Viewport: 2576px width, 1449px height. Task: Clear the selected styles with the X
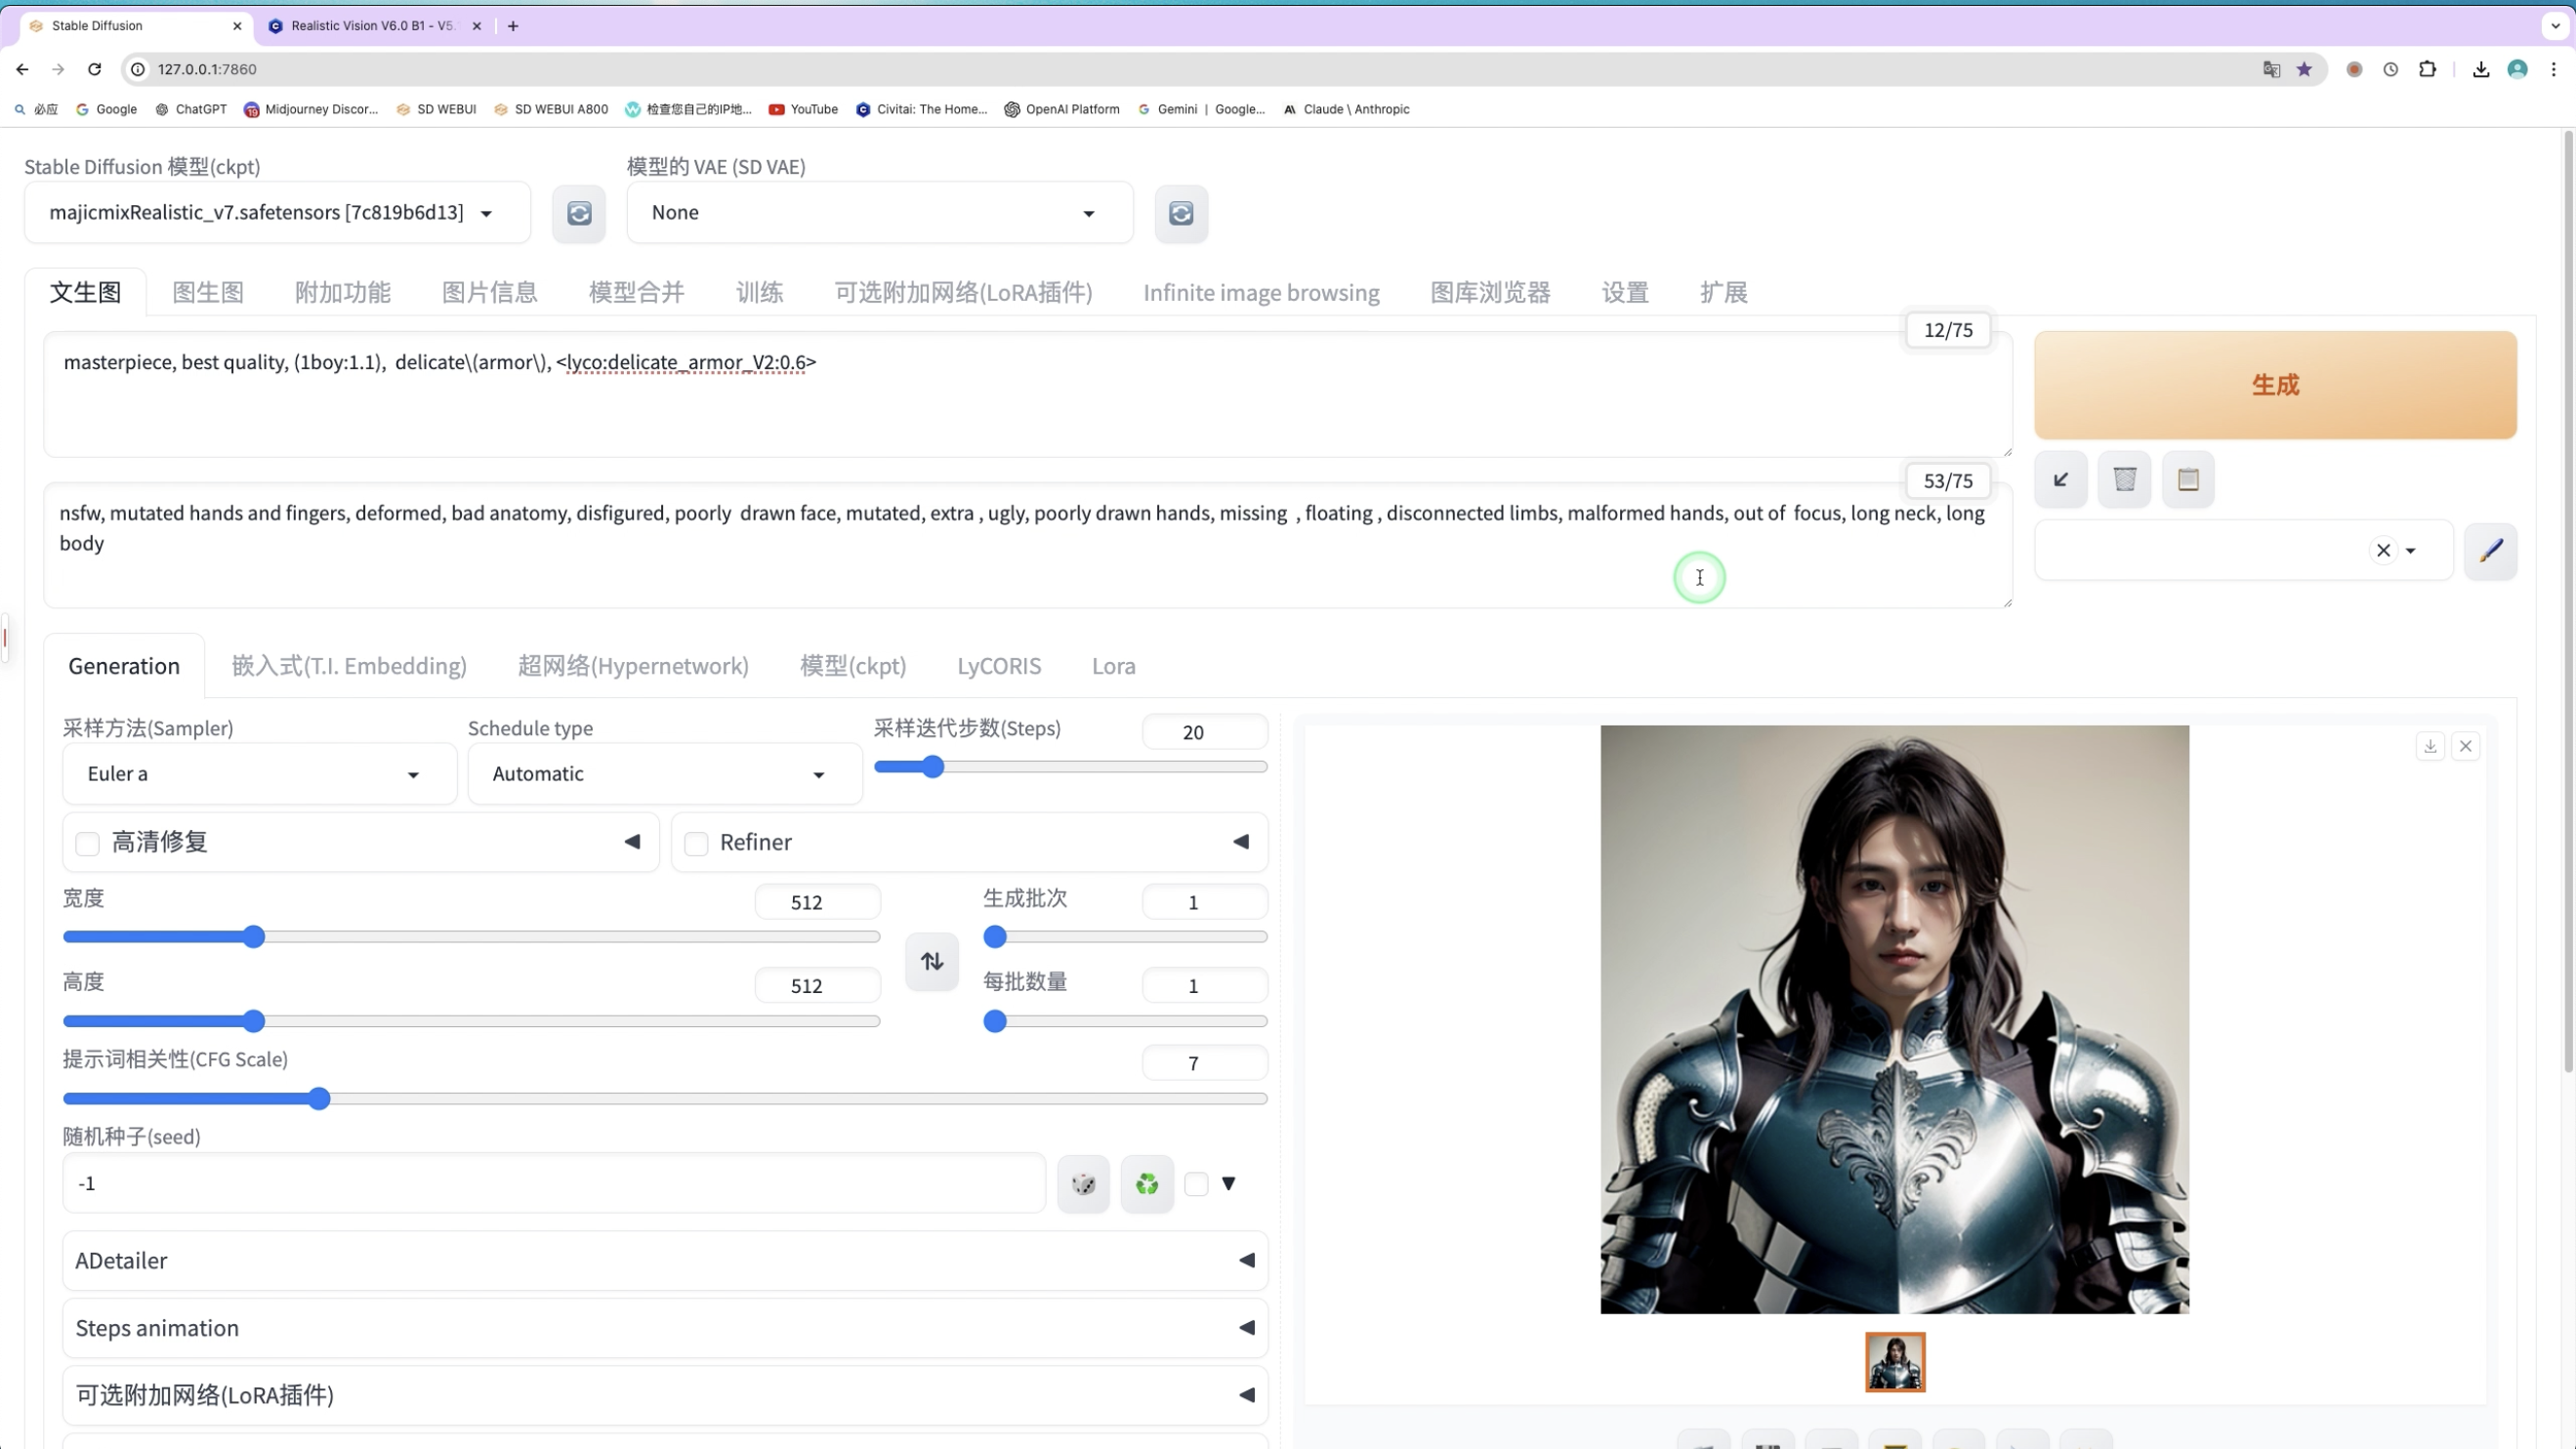tap(2384, 550)
